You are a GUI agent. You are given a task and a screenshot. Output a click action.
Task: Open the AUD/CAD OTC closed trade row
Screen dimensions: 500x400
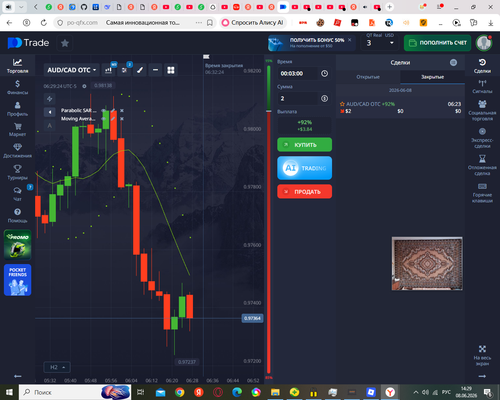pos(400,108)
